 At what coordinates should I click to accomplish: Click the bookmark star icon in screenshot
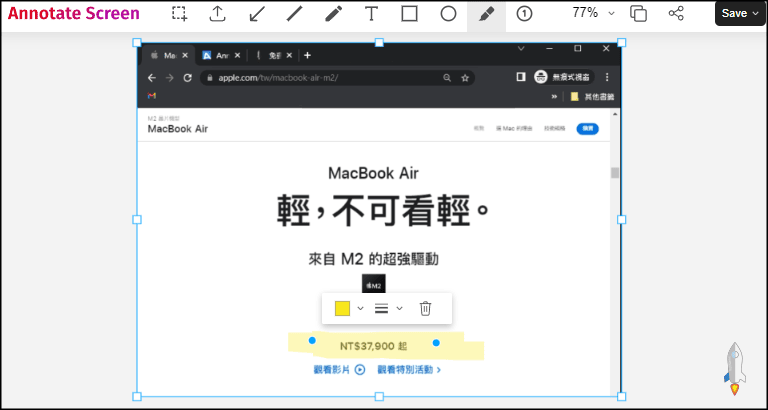tap(465, 78)
